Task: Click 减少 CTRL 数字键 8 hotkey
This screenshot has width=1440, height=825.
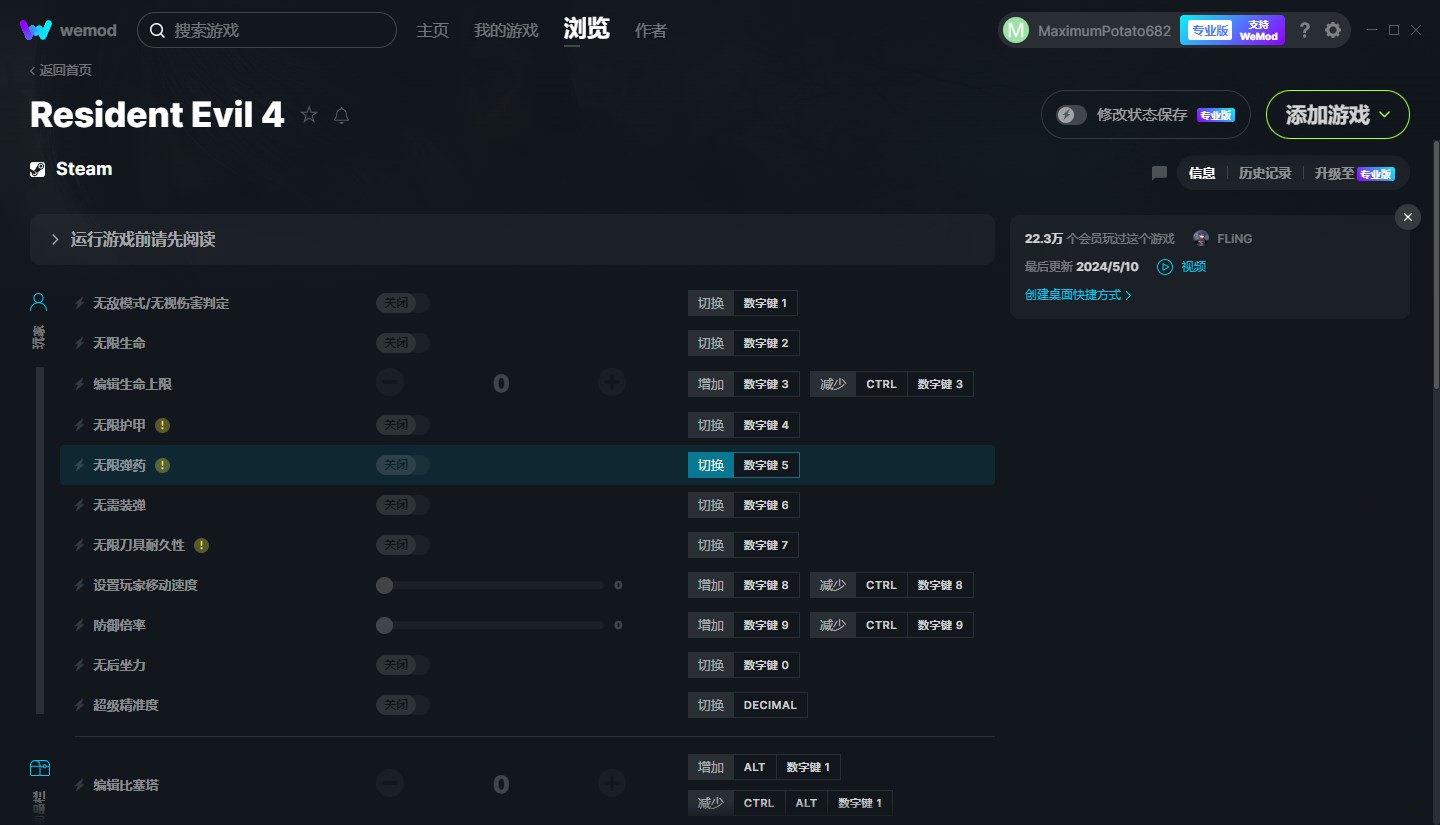Action: coord(892,585)
